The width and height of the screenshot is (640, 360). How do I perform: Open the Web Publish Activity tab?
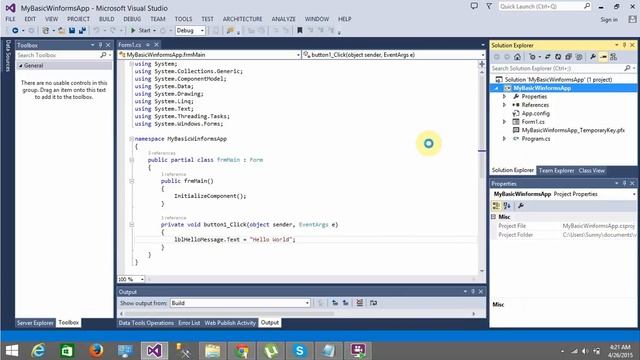click(x=230, y=323)
